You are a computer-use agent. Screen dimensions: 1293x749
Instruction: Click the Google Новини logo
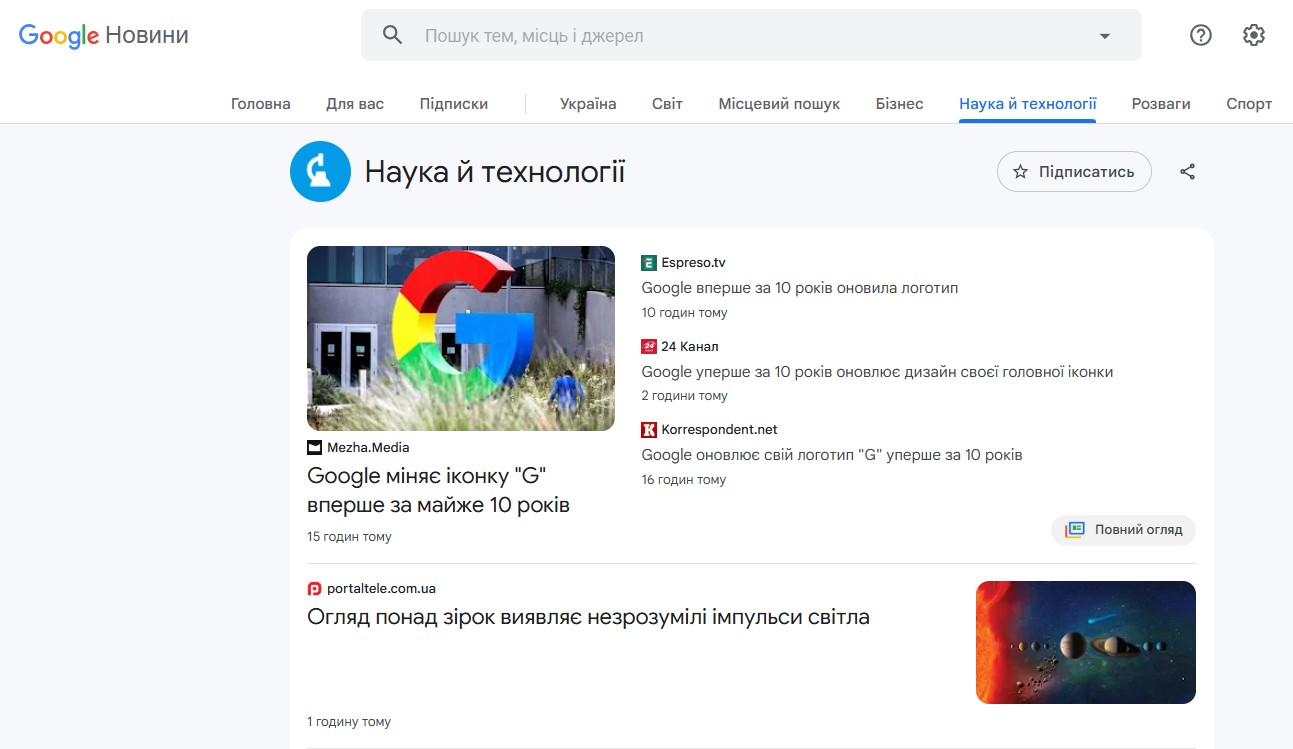[104, 36]
